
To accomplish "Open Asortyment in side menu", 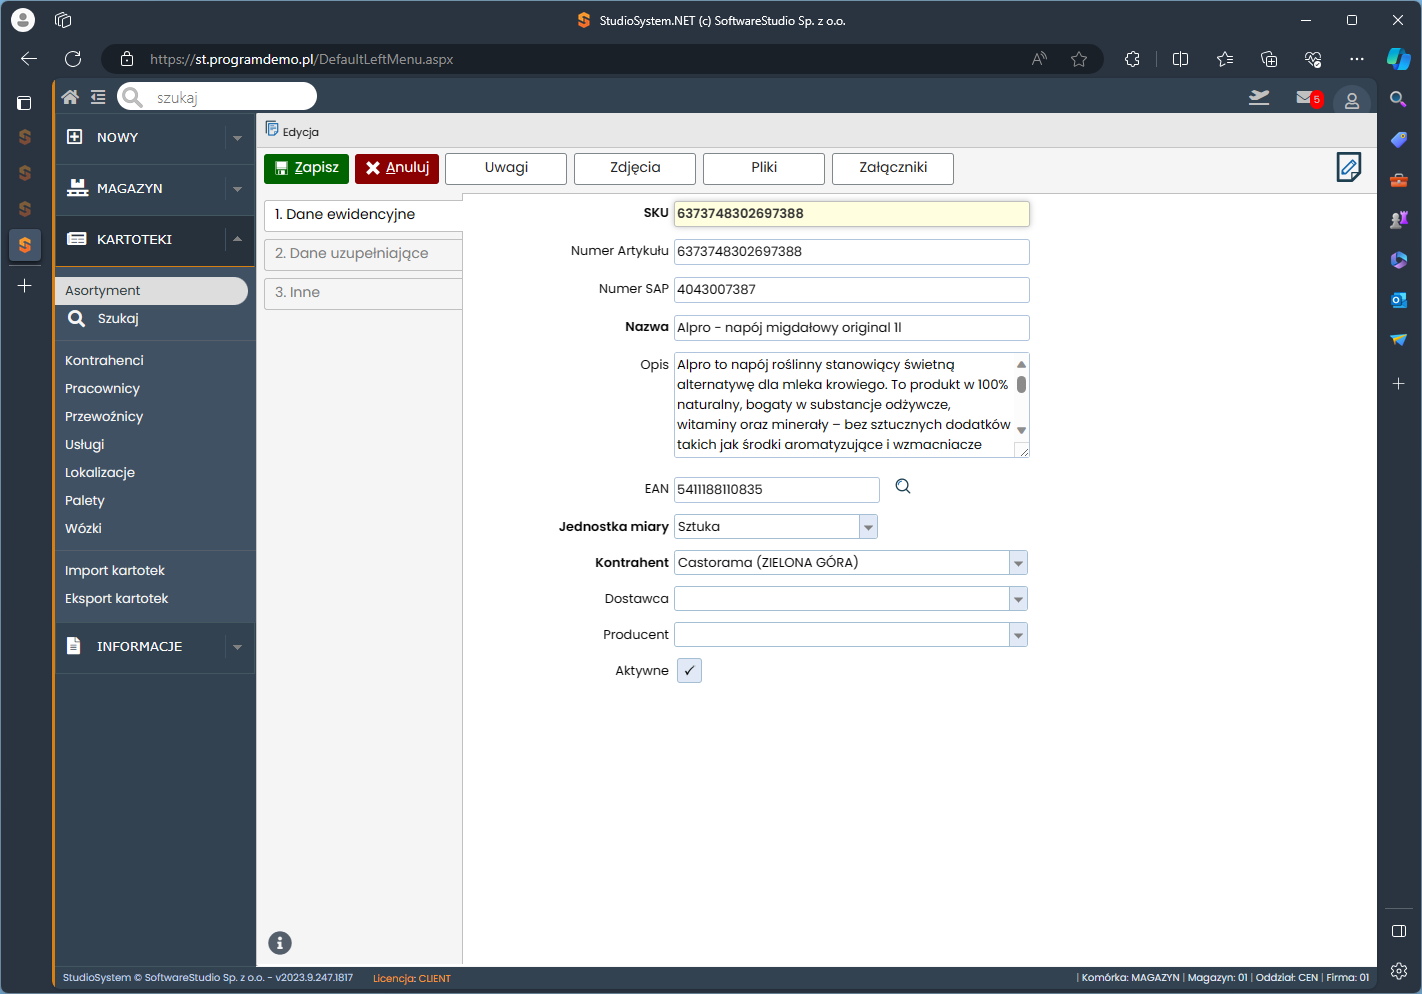I will pyautogui.click(x=151, y=291).
